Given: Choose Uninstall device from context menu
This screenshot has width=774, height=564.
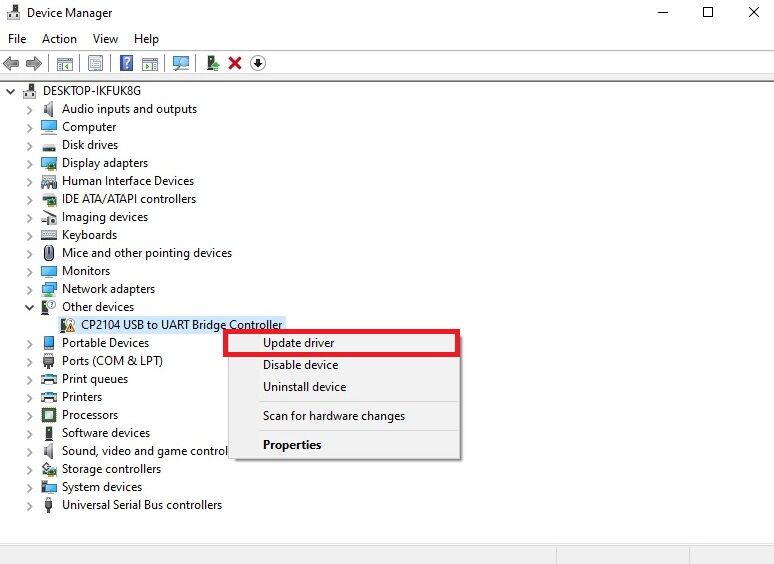Looking at the screenshot, I should pyautogui.click(x=304, y=387).
